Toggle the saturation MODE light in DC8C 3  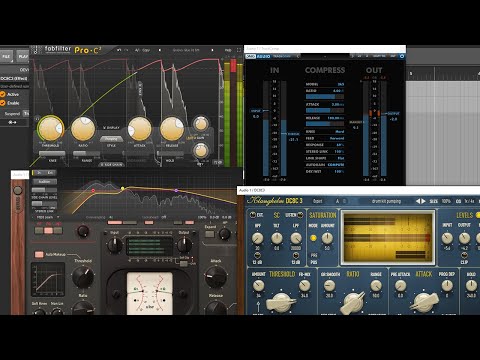point(313,238)
